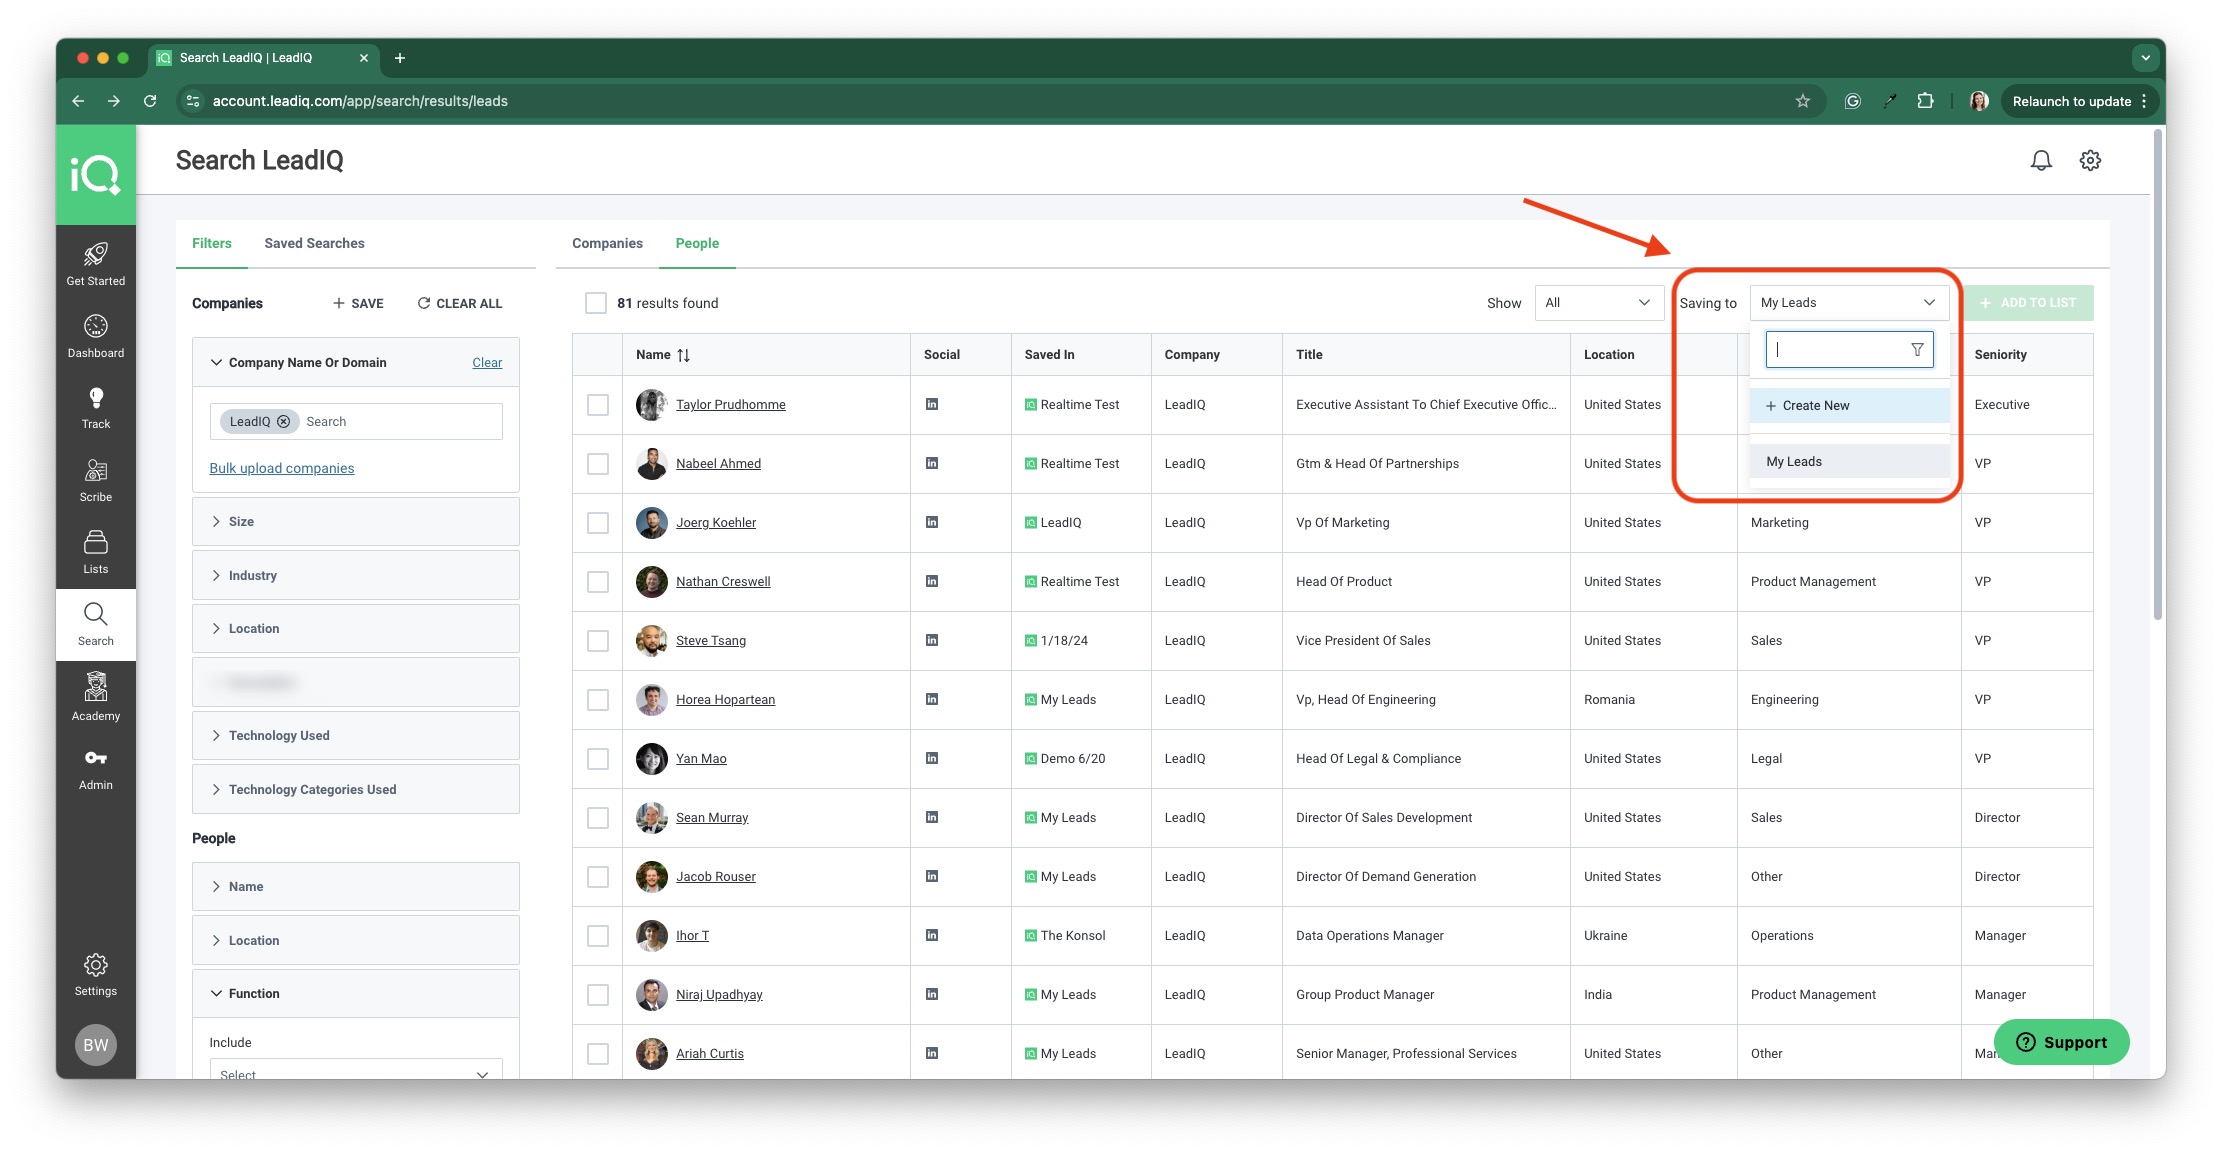Open the Scribe sidebar section
Viewport: 2222px width, 1153px height.
96,480
